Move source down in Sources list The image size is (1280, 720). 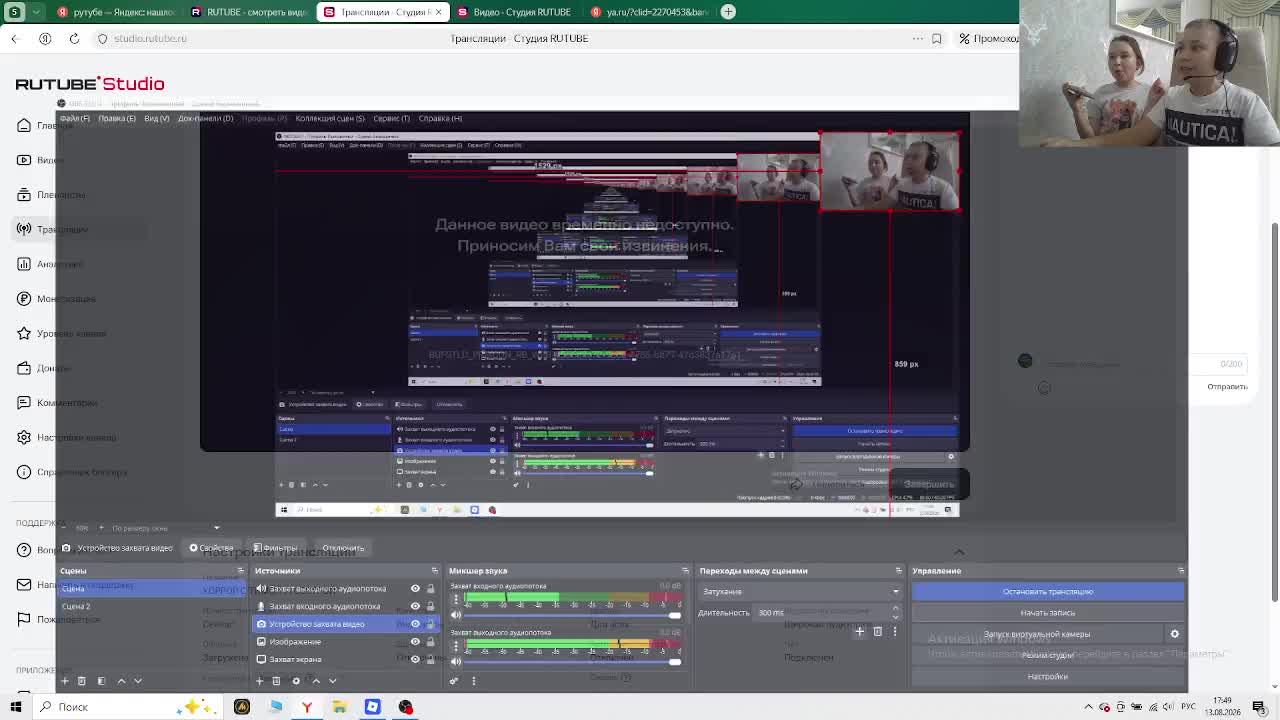[x=333, y=681]
